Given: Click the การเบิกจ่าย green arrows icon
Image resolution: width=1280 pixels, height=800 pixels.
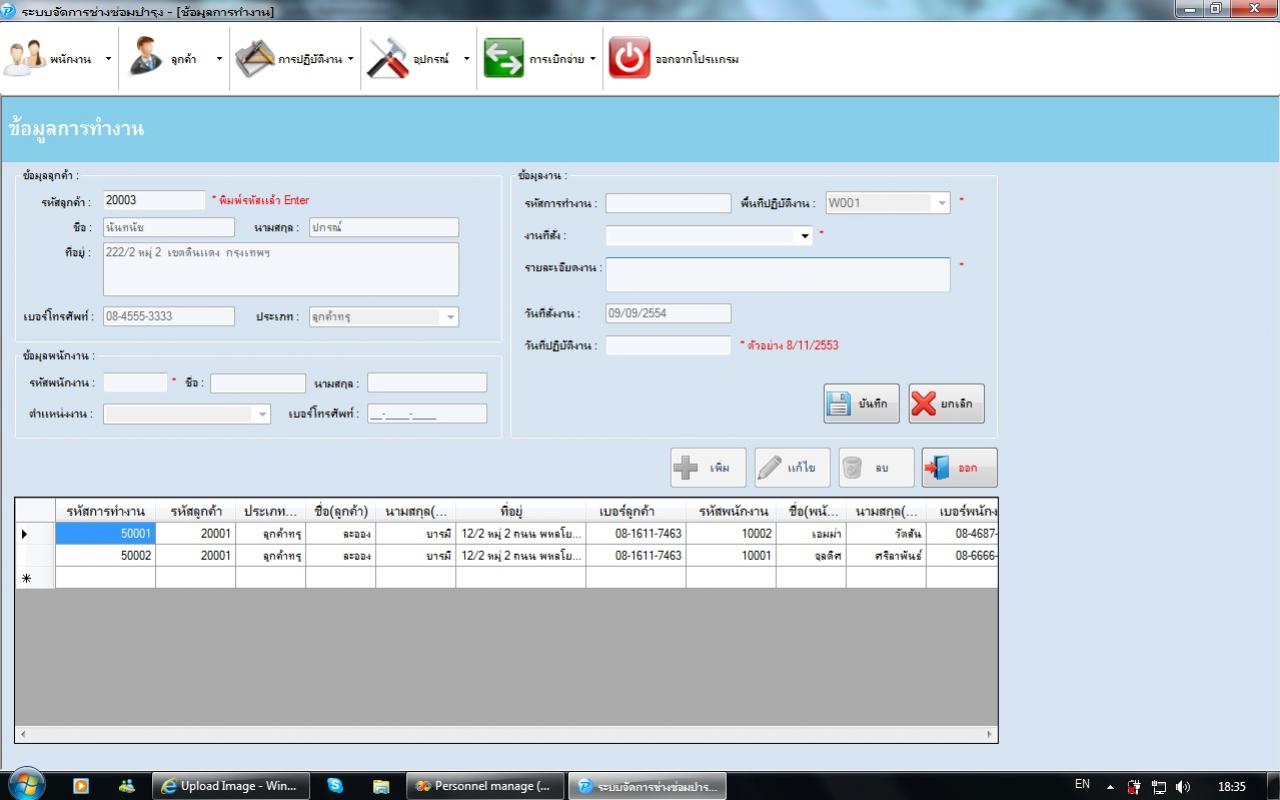Looking at the screenshot, I should (x=503, y=58).
